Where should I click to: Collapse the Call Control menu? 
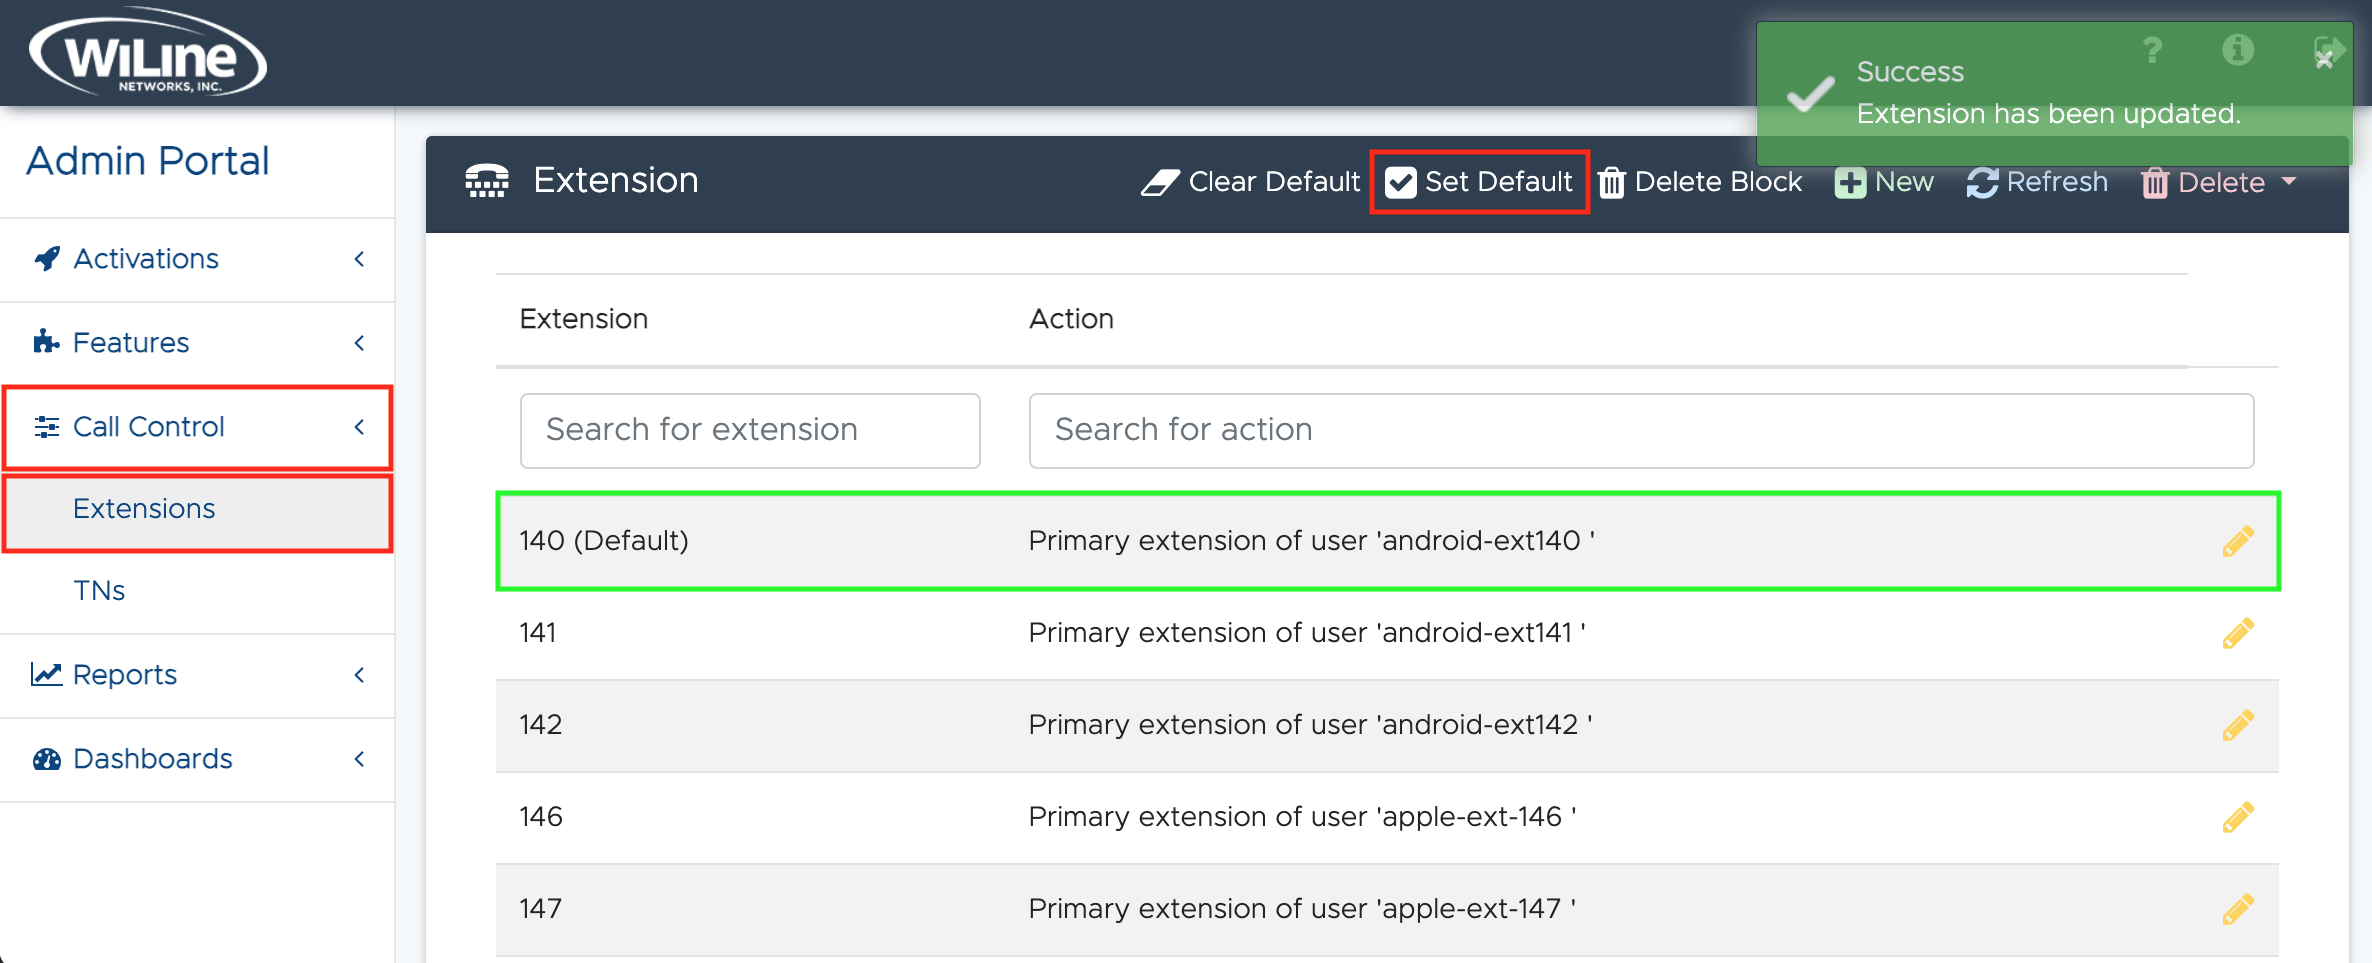197,427
